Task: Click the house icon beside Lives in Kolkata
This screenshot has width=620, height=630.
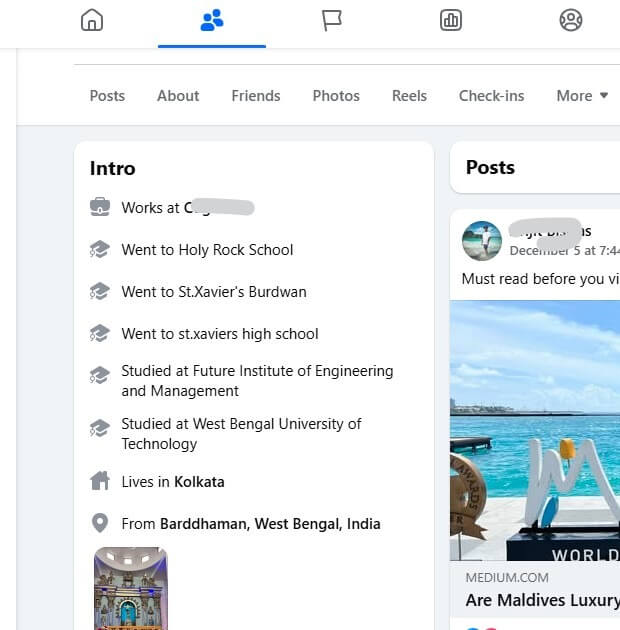Action: (x=100, y=481)
